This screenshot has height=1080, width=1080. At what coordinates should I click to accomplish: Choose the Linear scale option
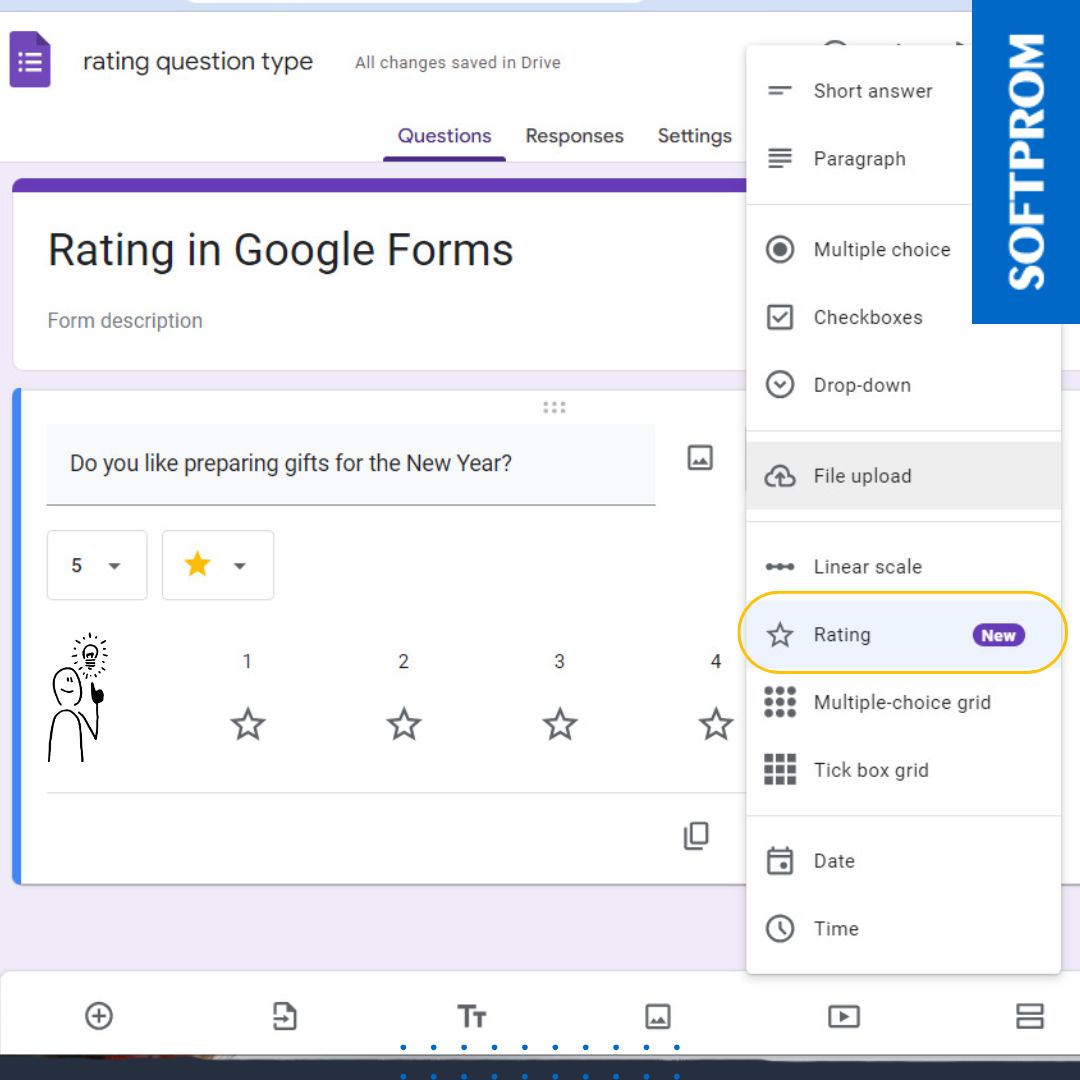[866, 566]
